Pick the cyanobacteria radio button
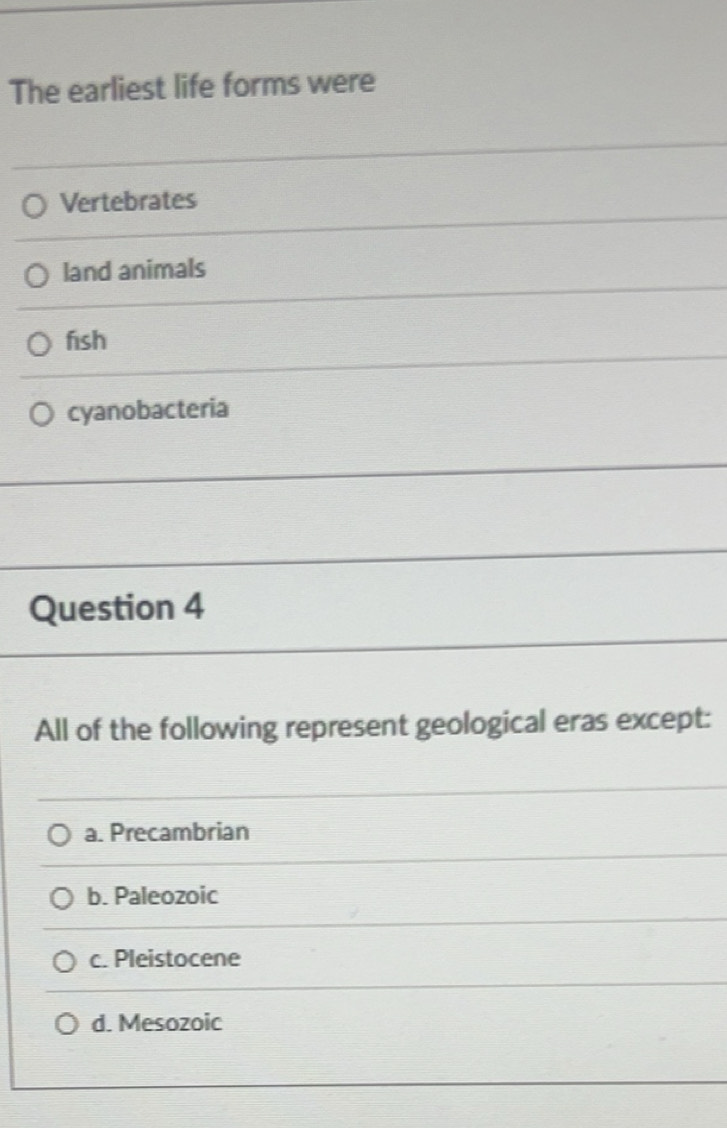This screenshot has height=1128, width=727. [42, 414]
